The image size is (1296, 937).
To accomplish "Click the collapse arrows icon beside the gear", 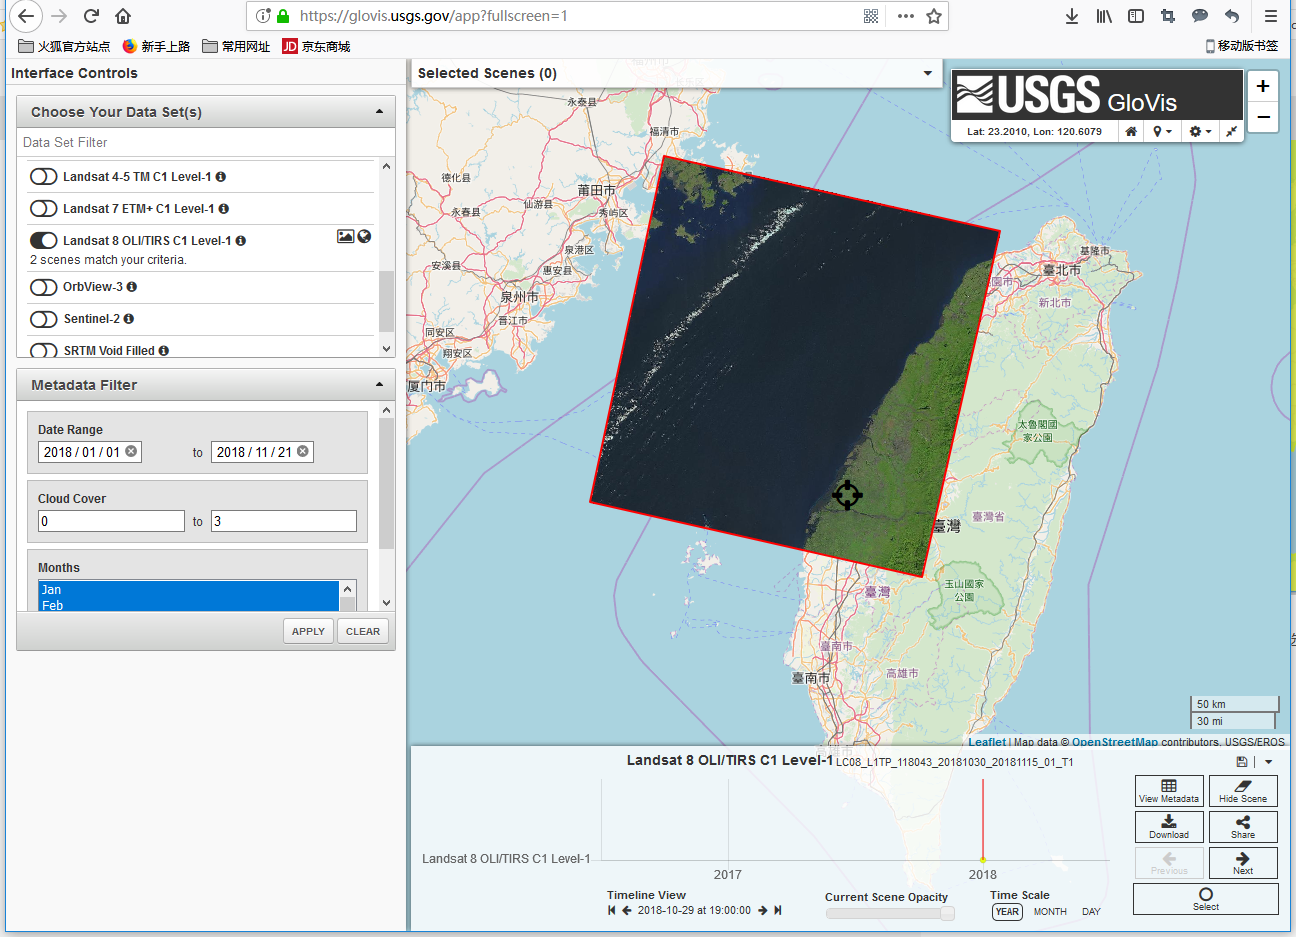I will 1231,131.
